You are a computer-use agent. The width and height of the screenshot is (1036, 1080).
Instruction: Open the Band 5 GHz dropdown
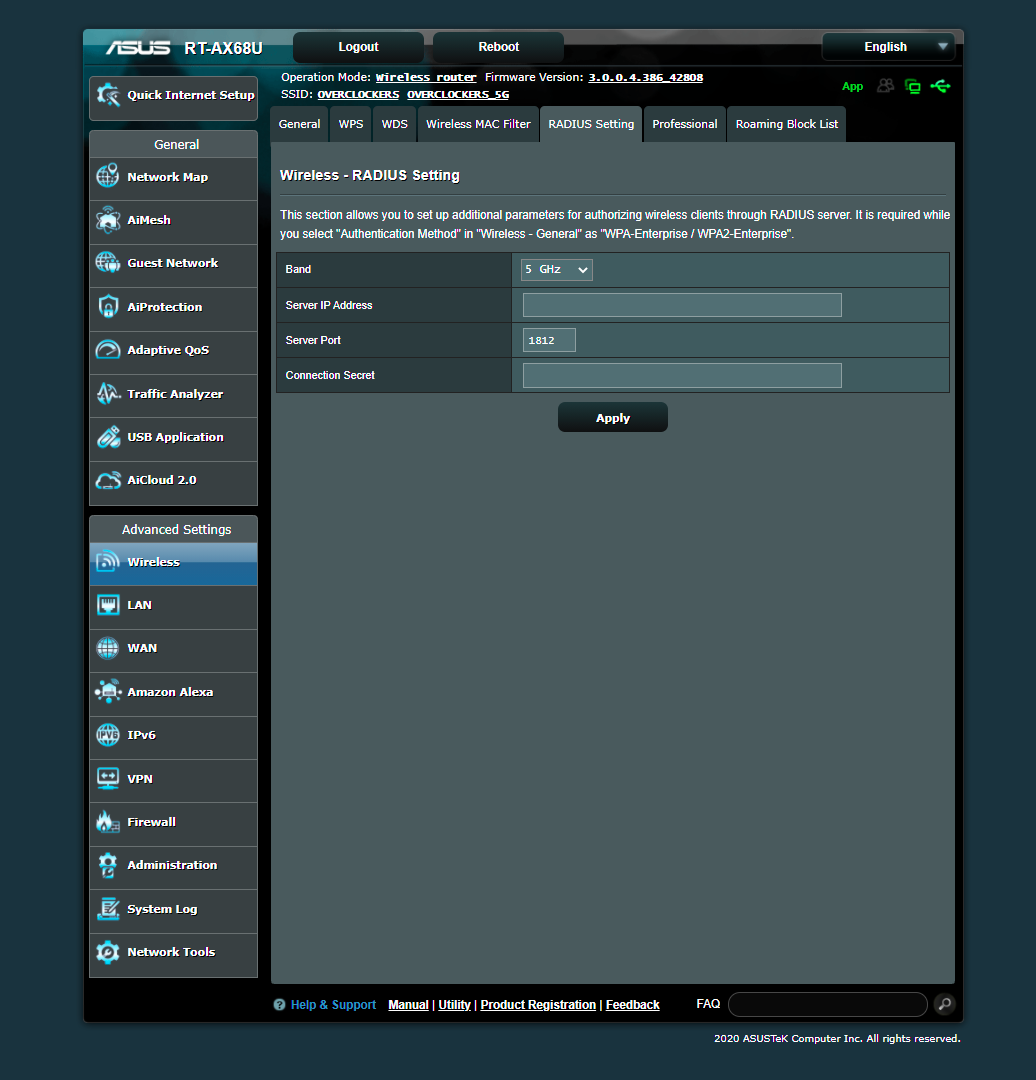point(557,269)
